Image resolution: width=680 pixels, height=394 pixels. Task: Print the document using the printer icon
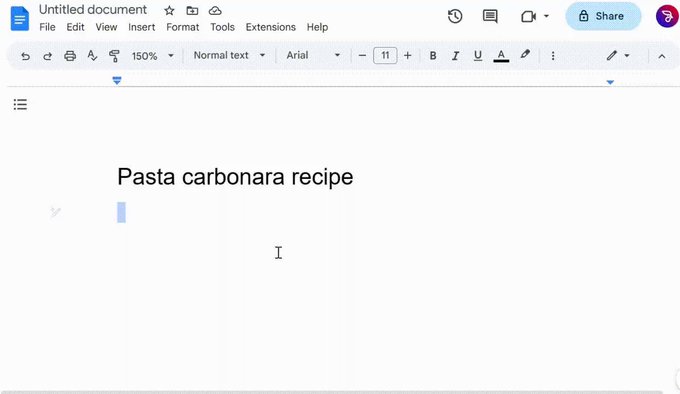(70, 56)
